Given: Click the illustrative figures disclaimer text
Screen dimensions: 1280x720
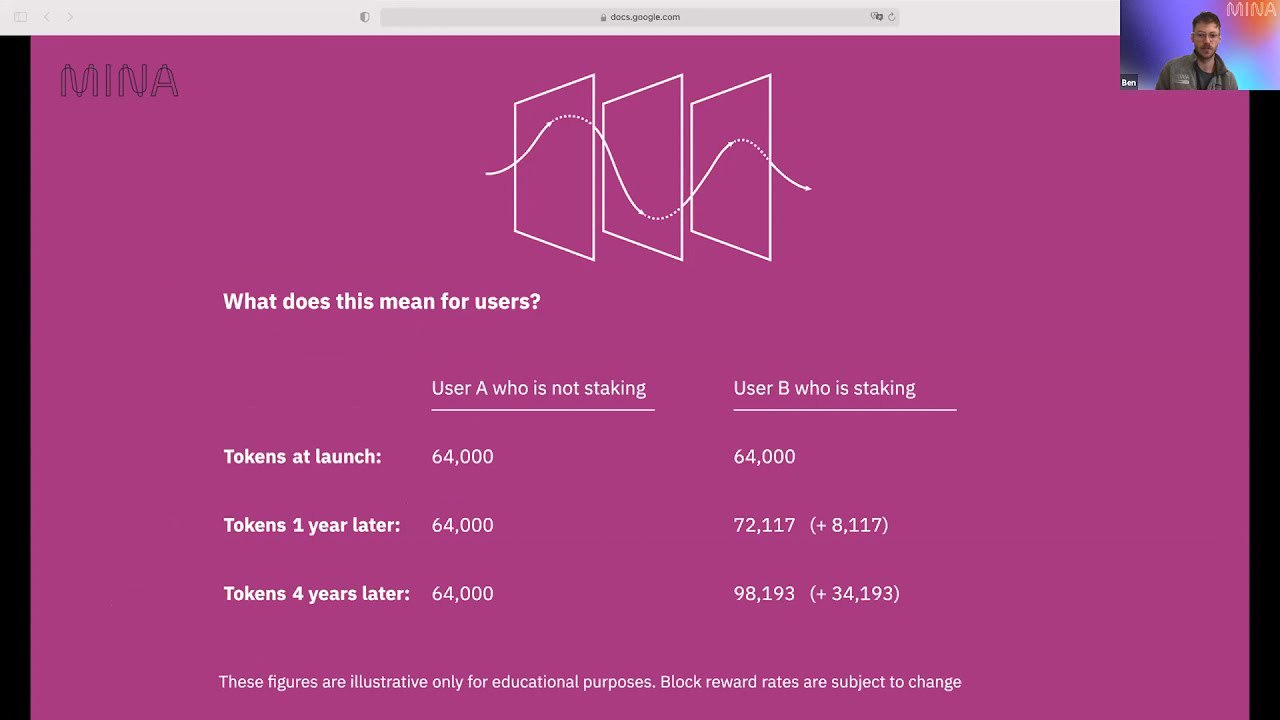Looking at the screenshot, I should pyautogui.click(x=590, y=682).
